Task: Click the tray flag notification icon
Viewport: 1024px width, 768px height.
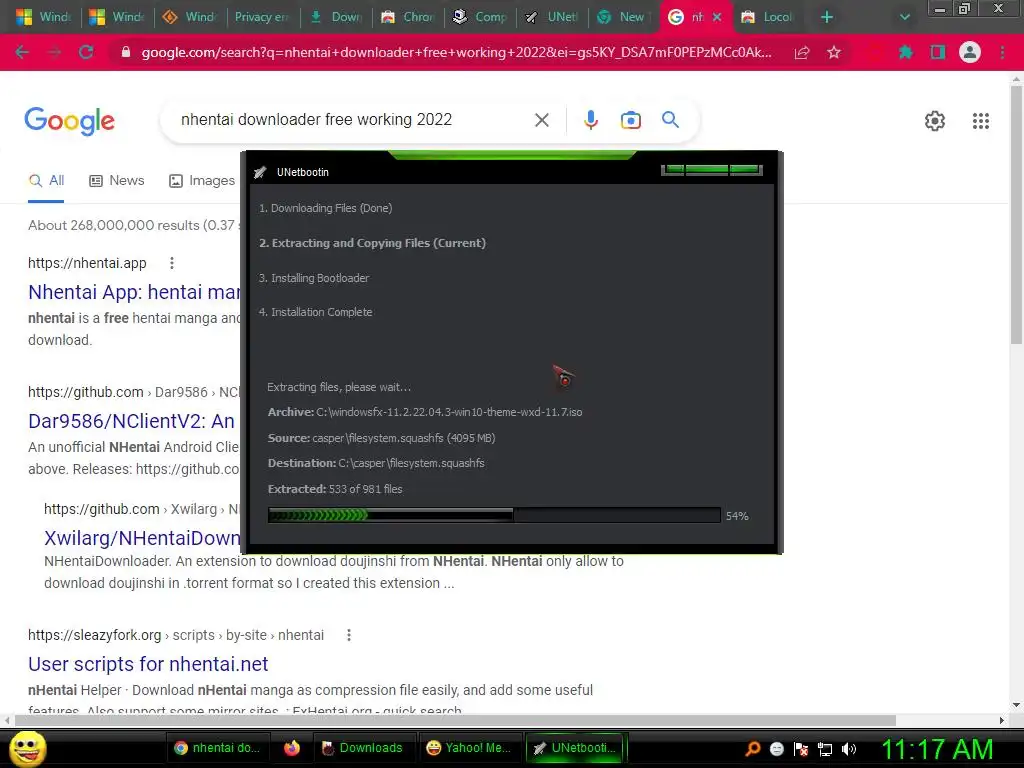Action: [801, 749]
